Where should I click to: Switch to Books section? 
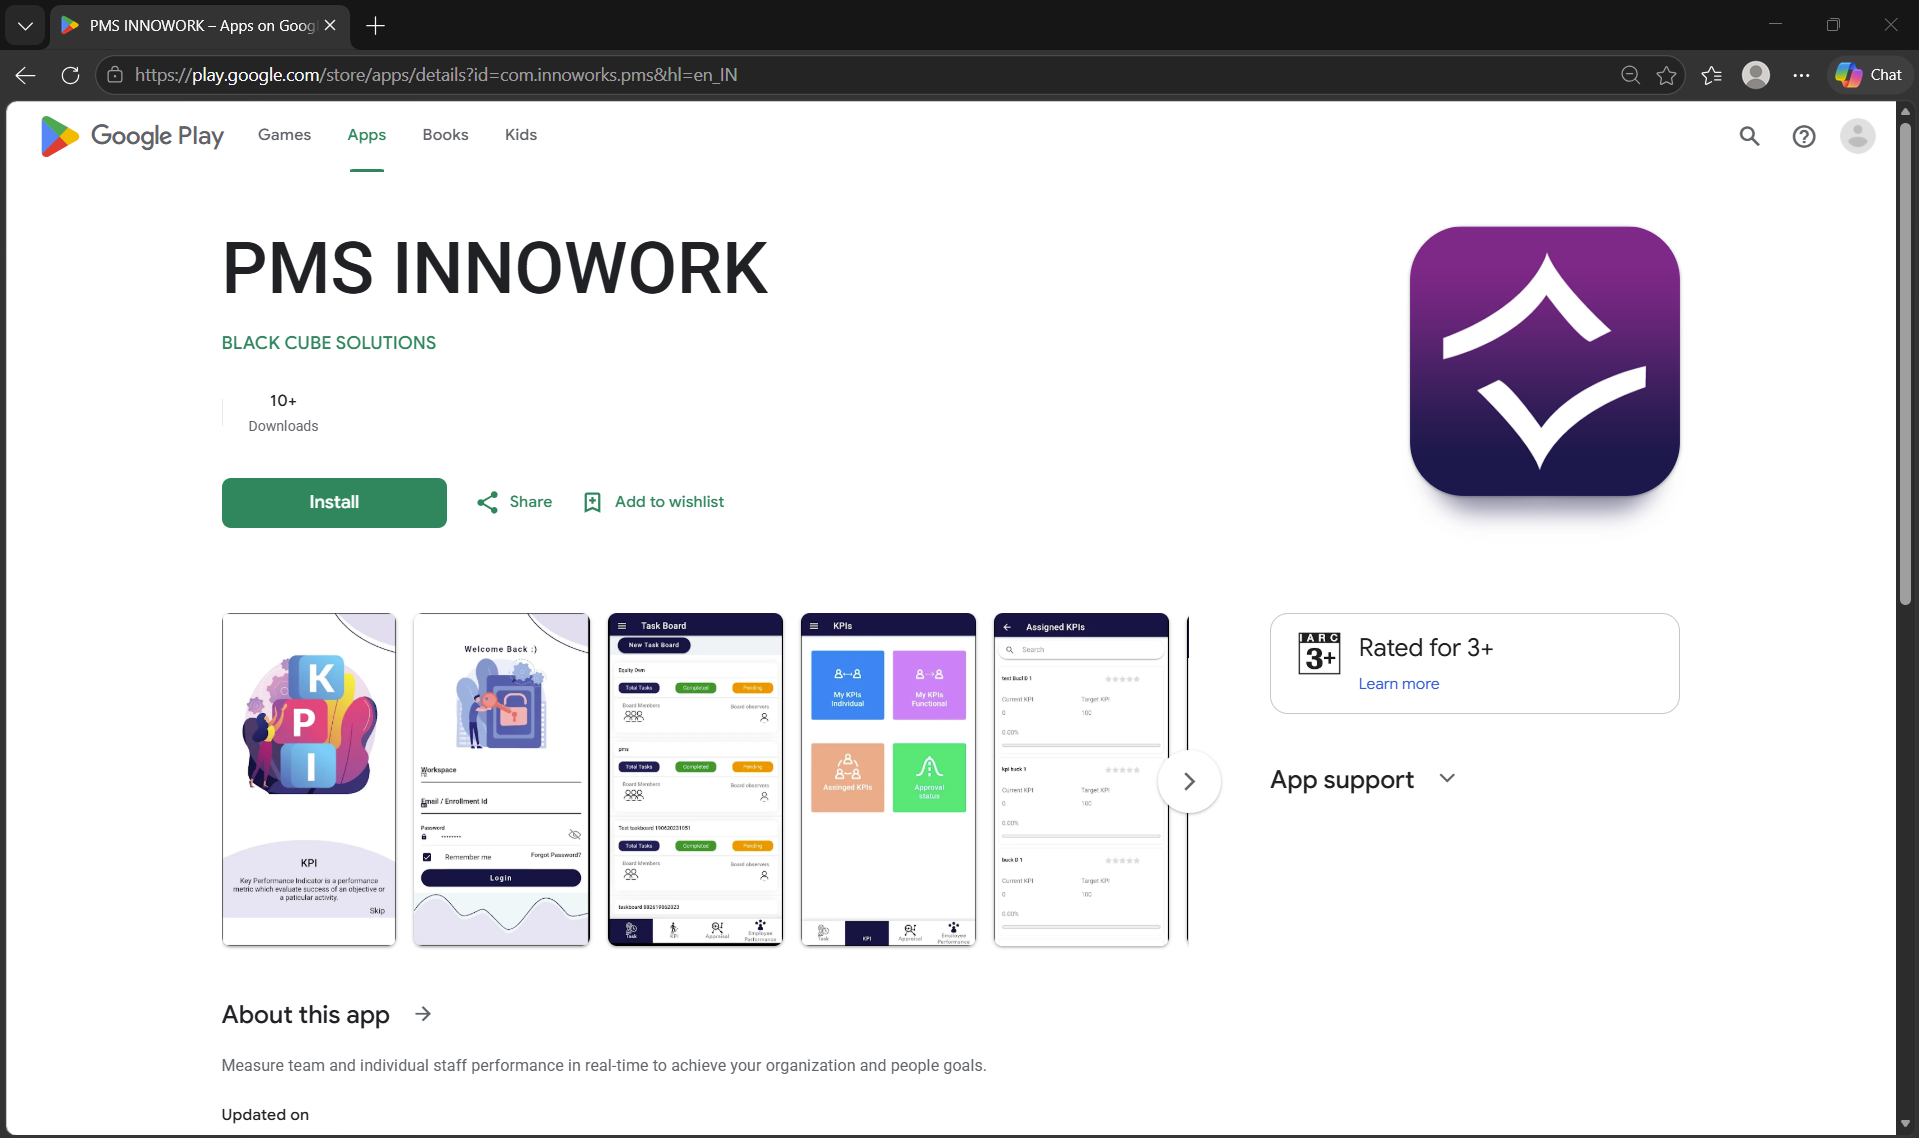445,135
